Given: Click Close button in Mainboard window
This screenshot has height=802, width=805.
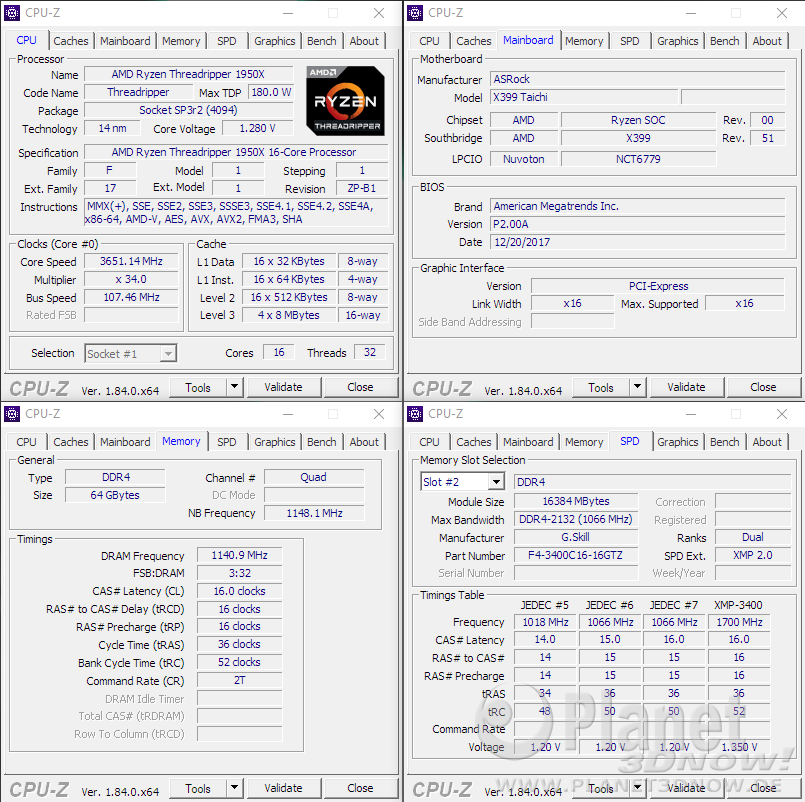Looking at the screenshot, I should pyautogui.click(x=763, y=387).
